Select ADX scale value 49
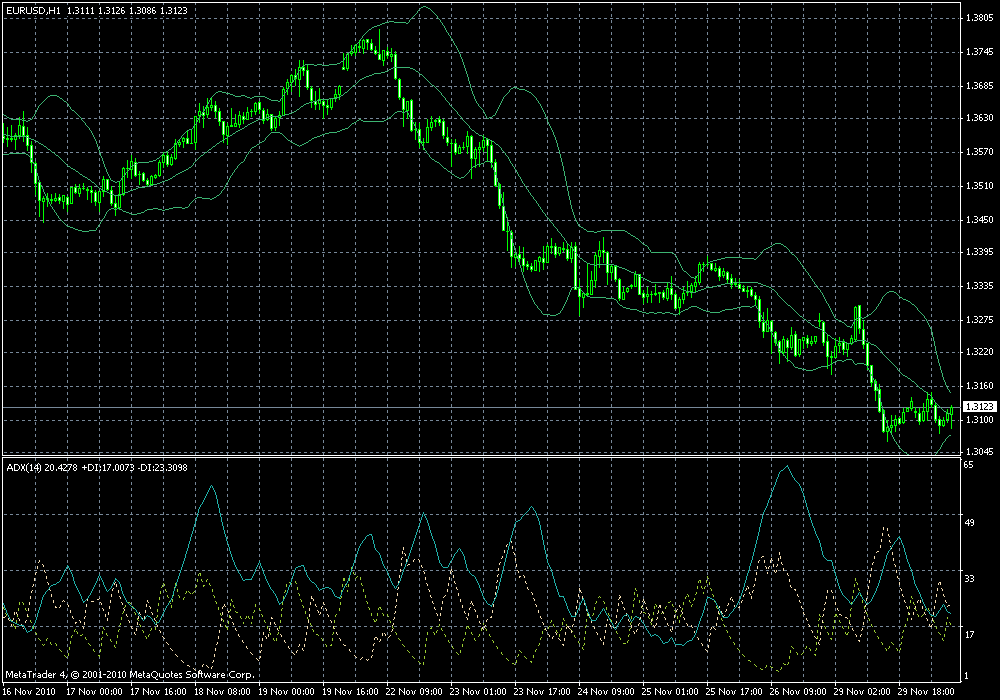Viewport: 1000px width, 700px height. [x=969, y=523]
